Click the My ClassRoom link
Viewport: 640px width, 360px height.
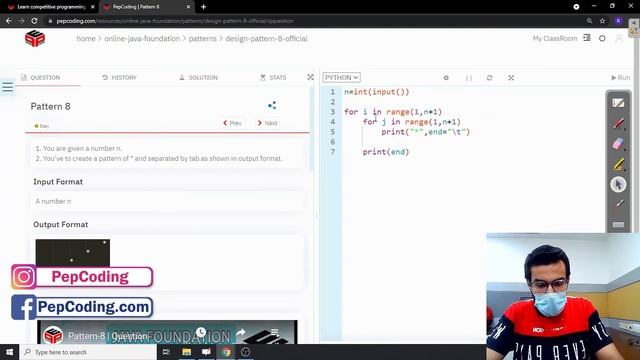[x=555, y=38]
